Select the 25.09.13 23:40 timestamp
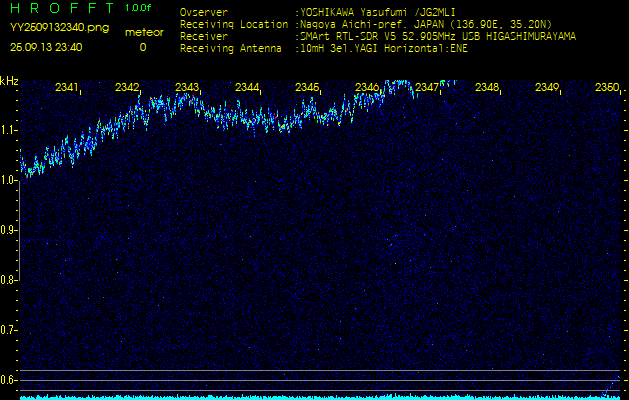 (x=46, y=47)
